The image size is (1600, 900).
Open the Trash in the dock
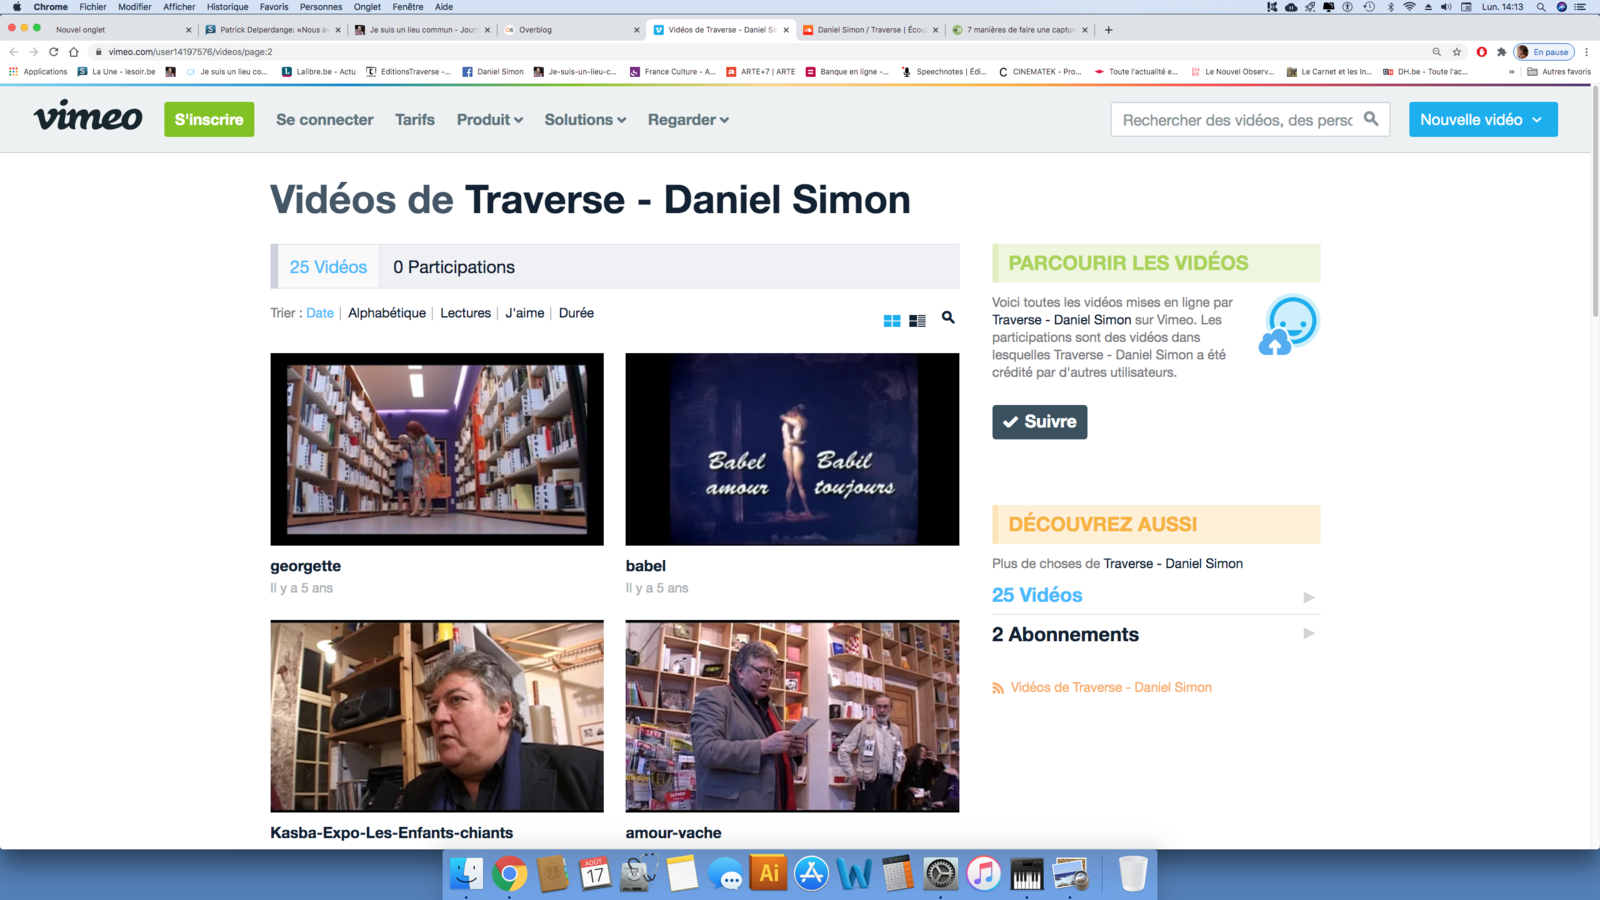click(x=1132, y=873)
